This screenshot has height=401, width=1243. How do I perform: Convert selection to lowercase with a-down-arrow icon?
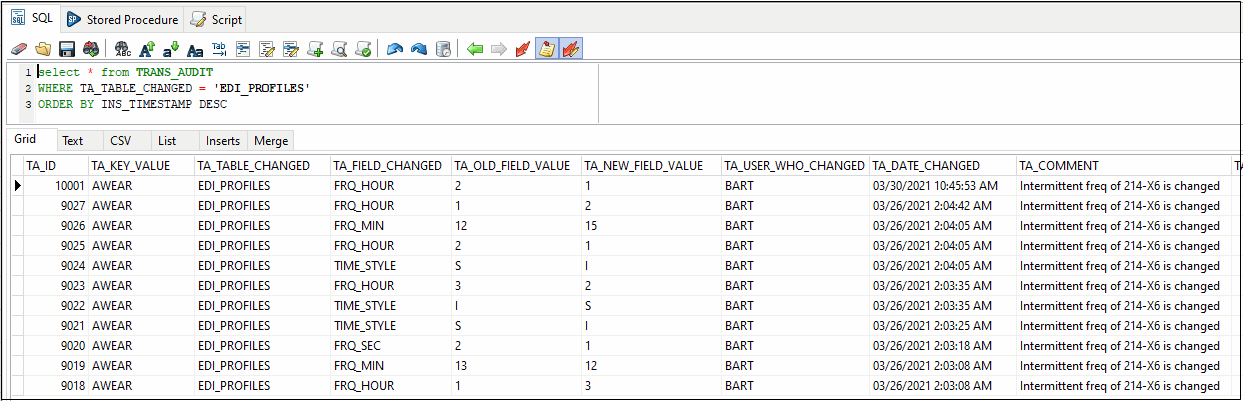[x=171, y=49]
